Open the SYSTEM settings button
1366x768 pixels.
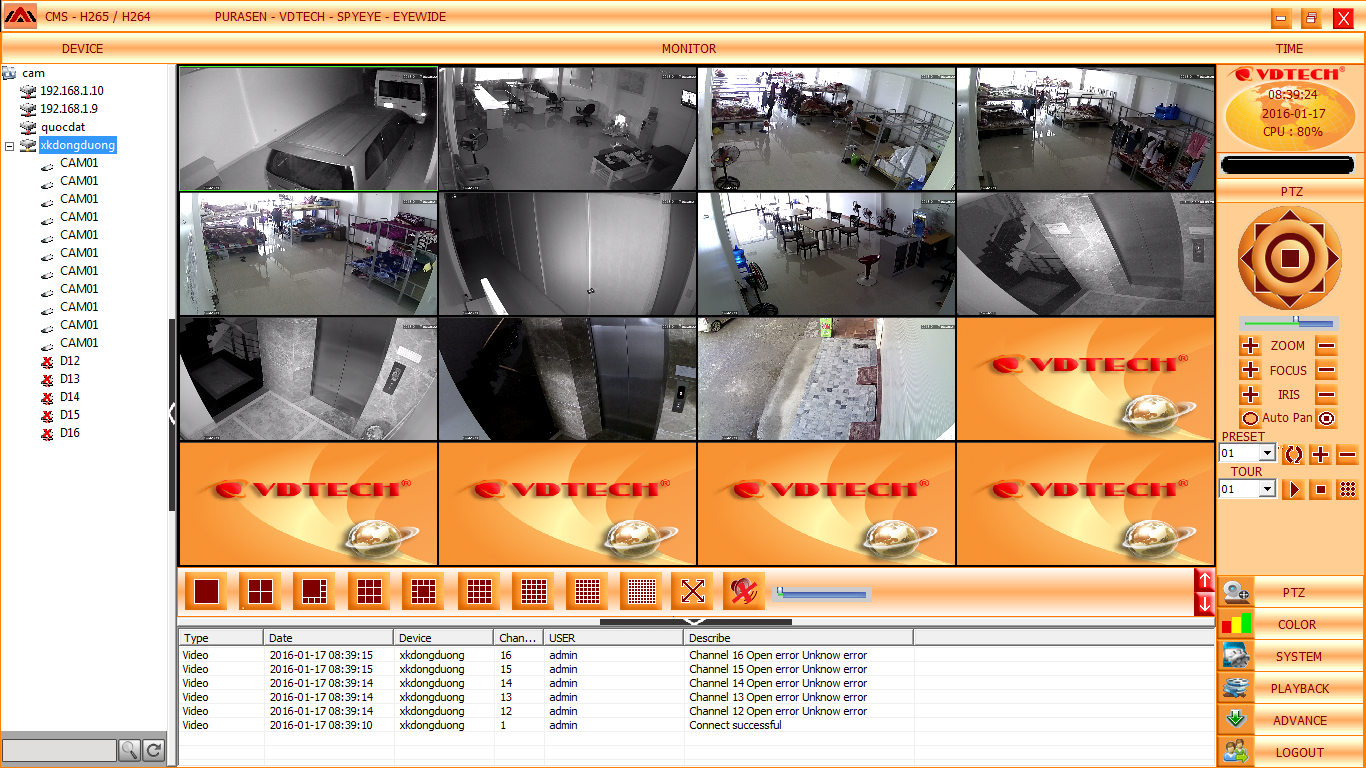pos(1291,656)
